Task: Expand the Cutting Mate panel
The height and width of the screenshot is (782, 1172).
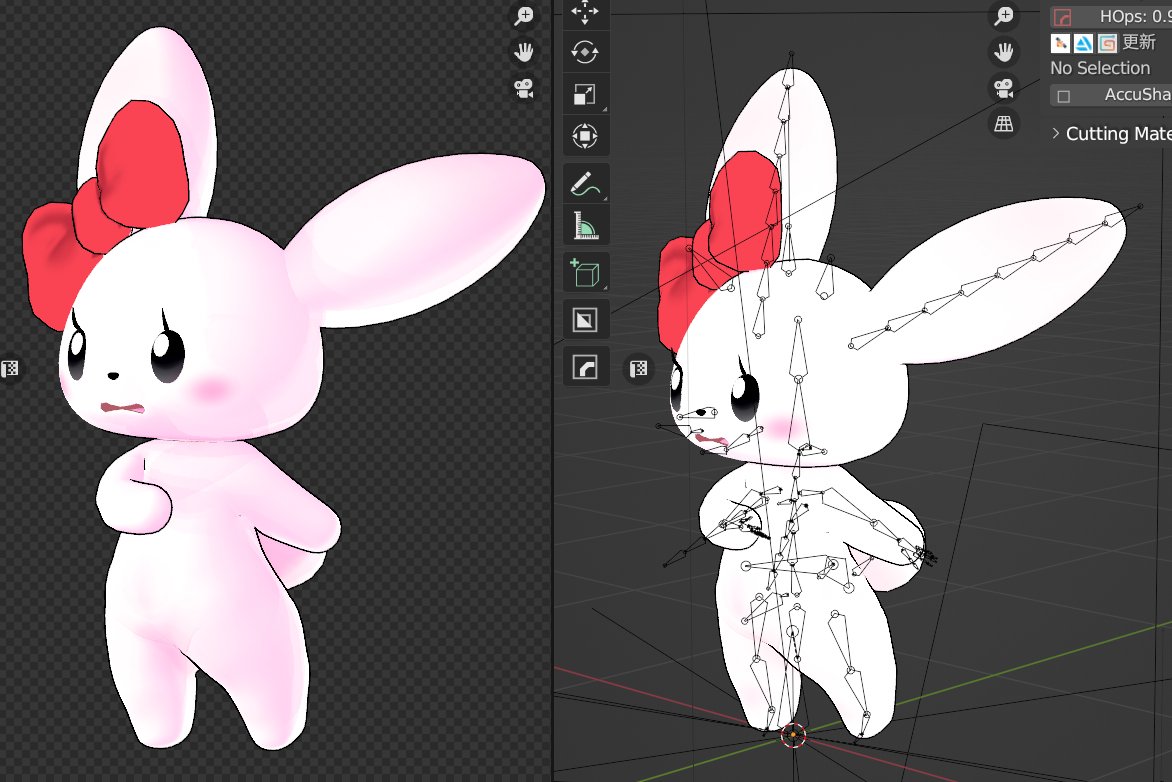Action: click(1055, 134)
